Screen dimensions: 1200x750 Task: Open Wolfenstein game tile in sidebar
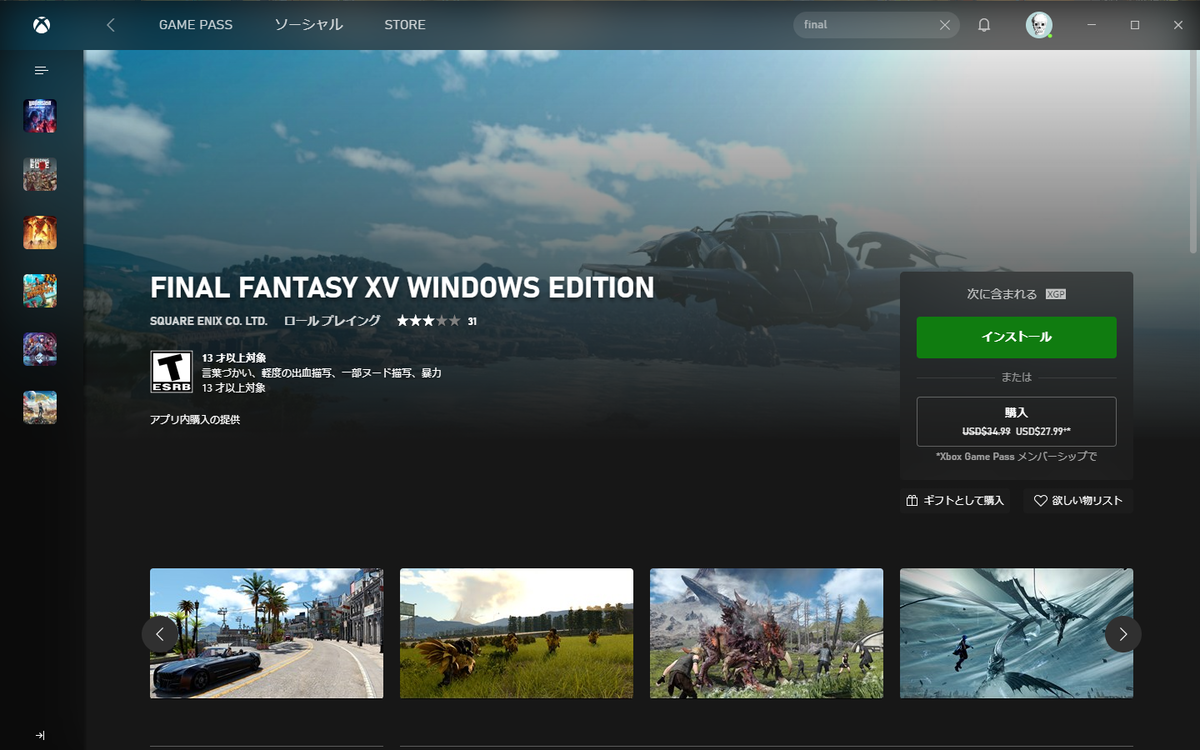pyautogui.click(x=40, y=116)
